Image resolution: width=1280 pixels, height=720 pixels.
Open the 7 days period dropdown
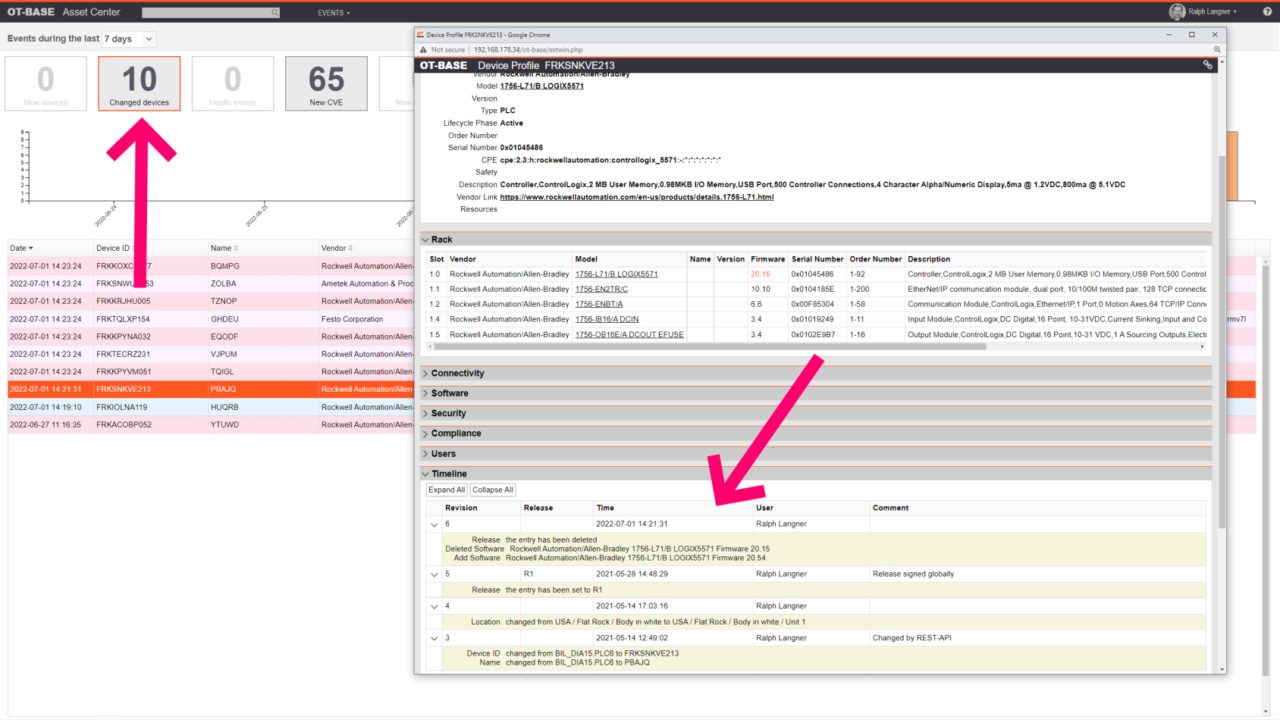click(129, 39)
